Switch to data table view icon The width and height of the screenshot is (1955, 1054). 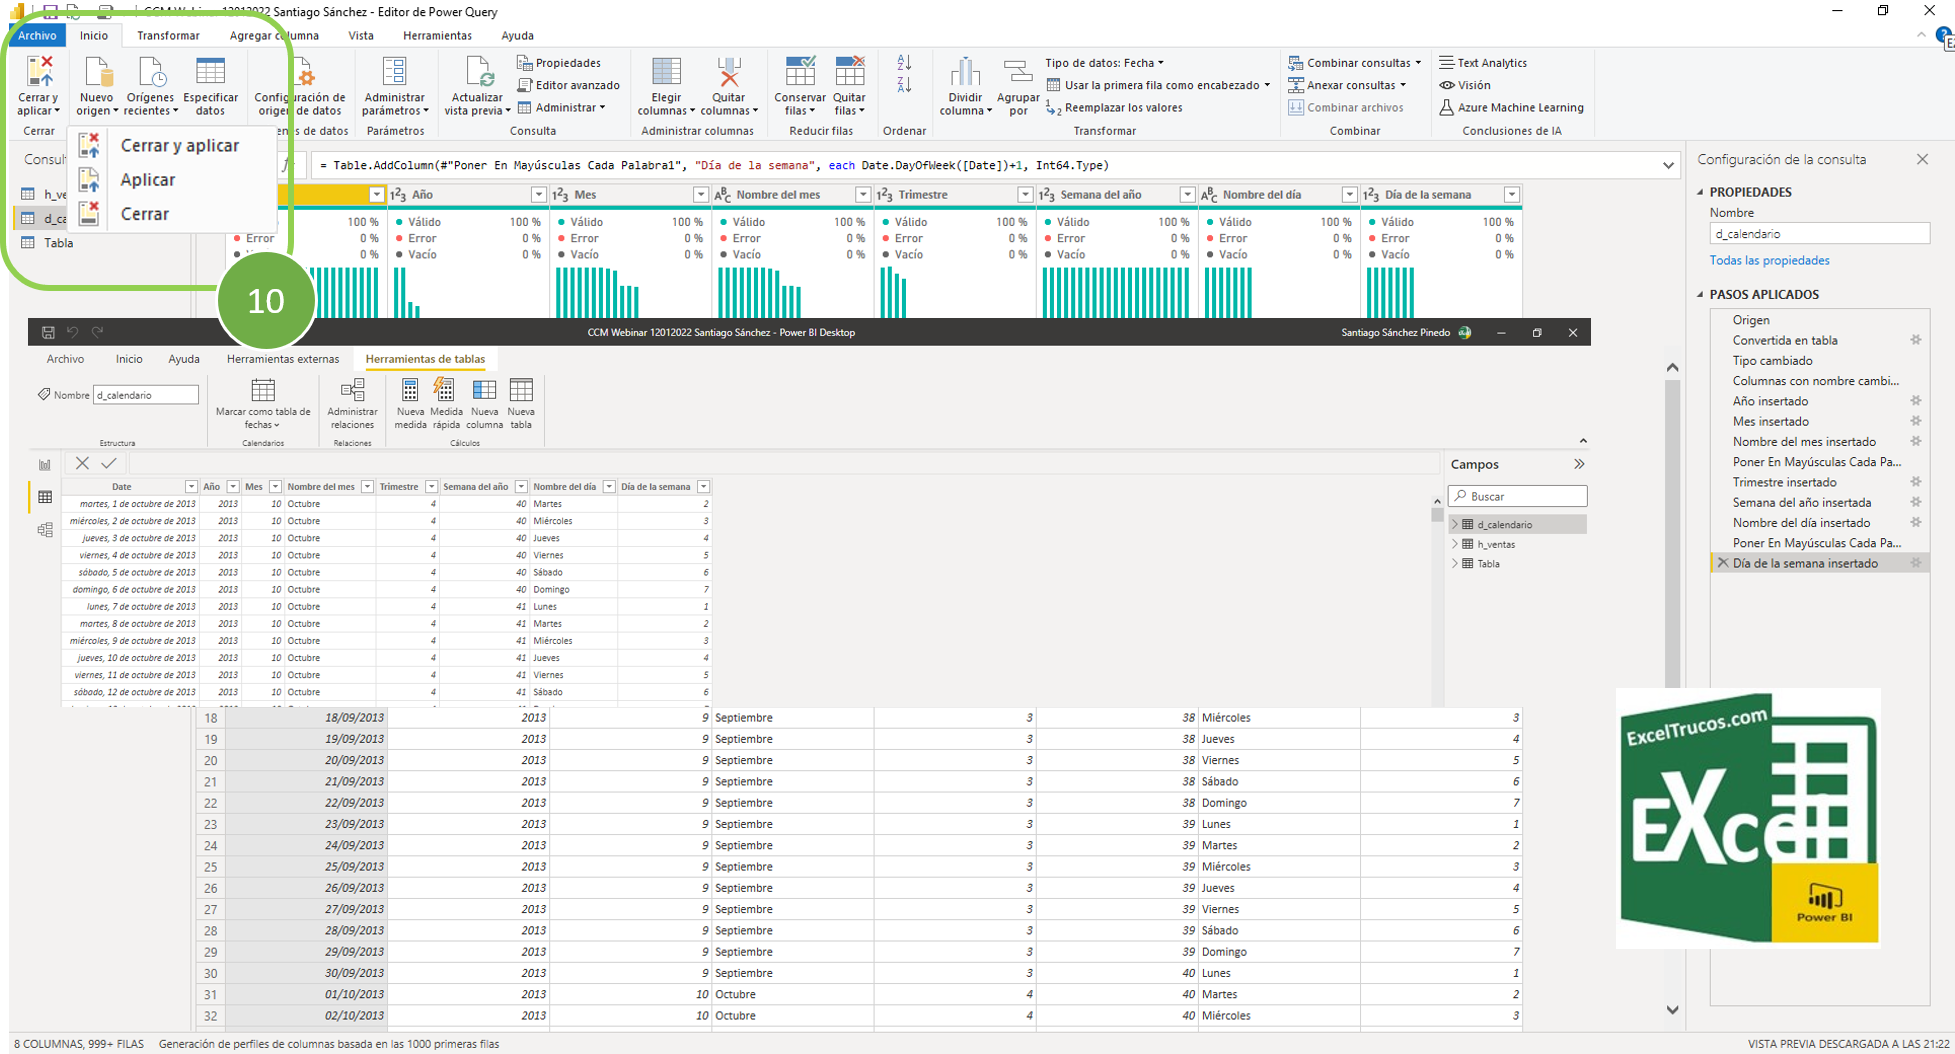coord(45,497)
